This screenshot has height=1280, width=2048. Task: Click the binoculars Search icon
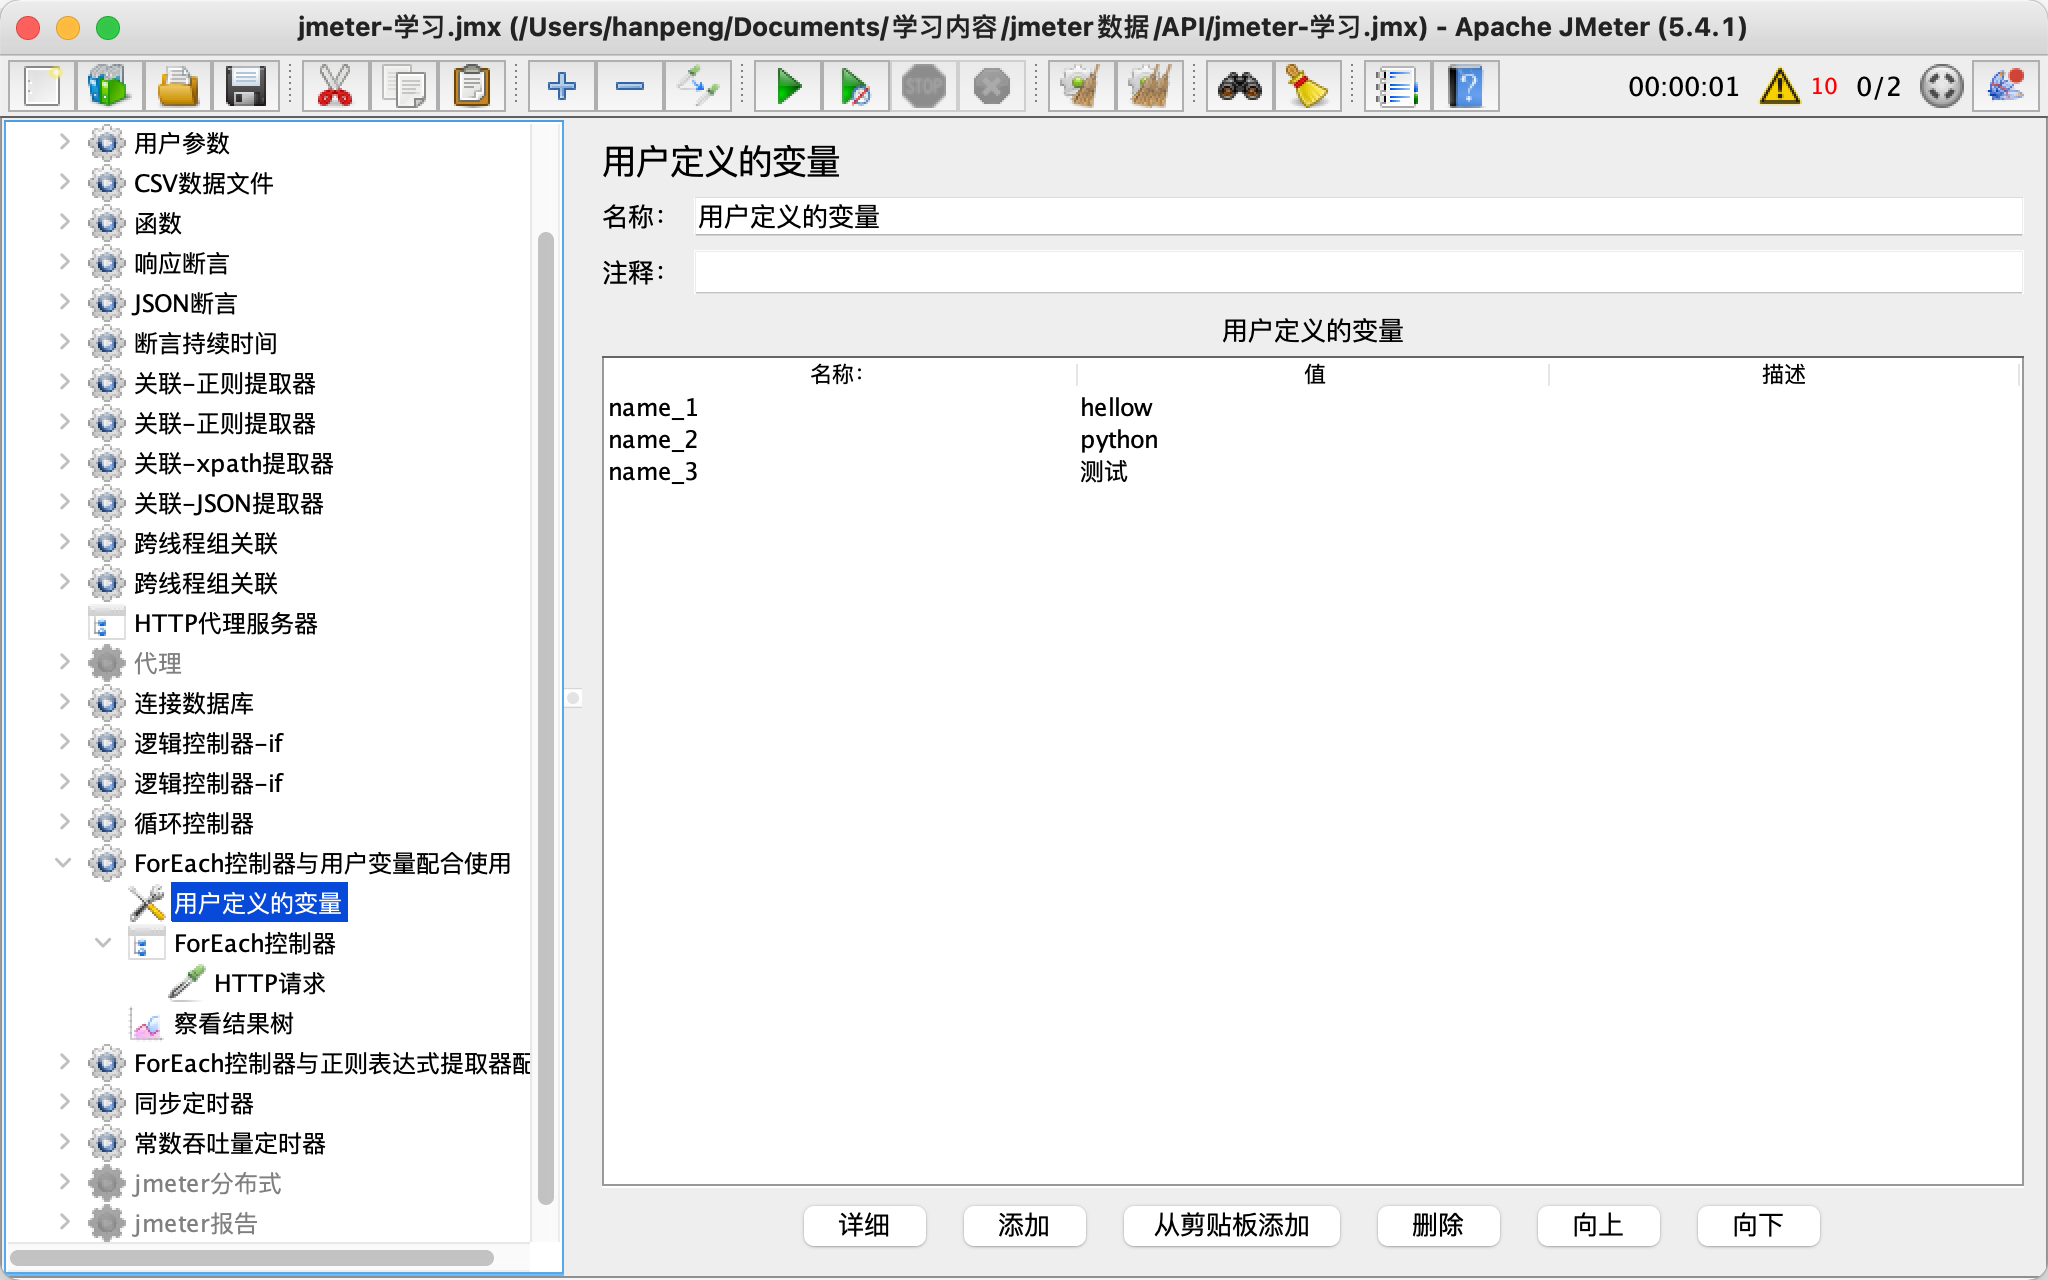1239,87
